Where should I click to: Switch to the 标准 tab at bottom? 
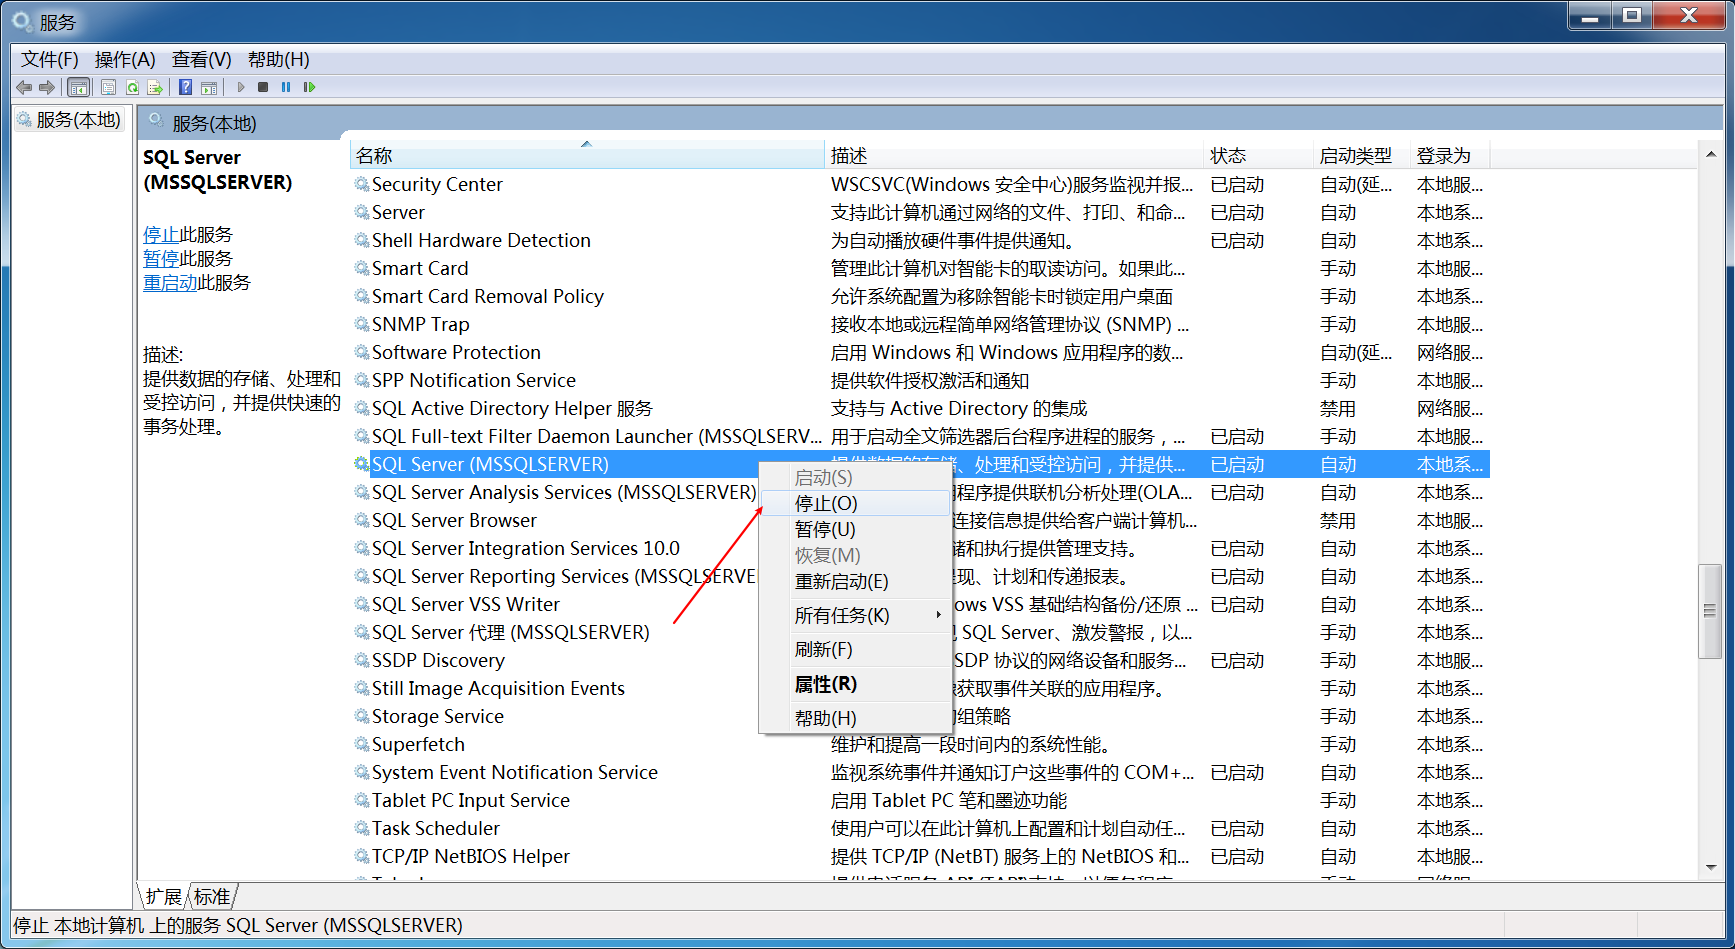(212, 896)
